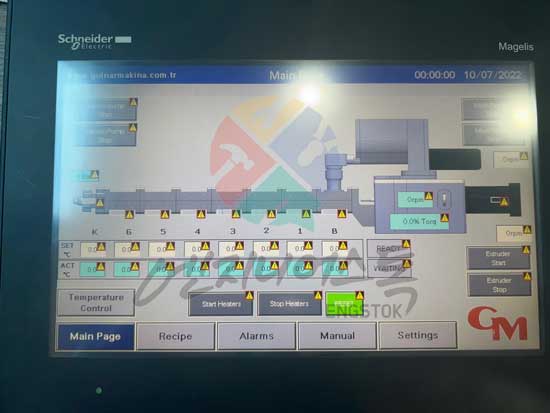550x413 pixels.
Task: Switch to the Alarms tab
Action: coord(256,336)
